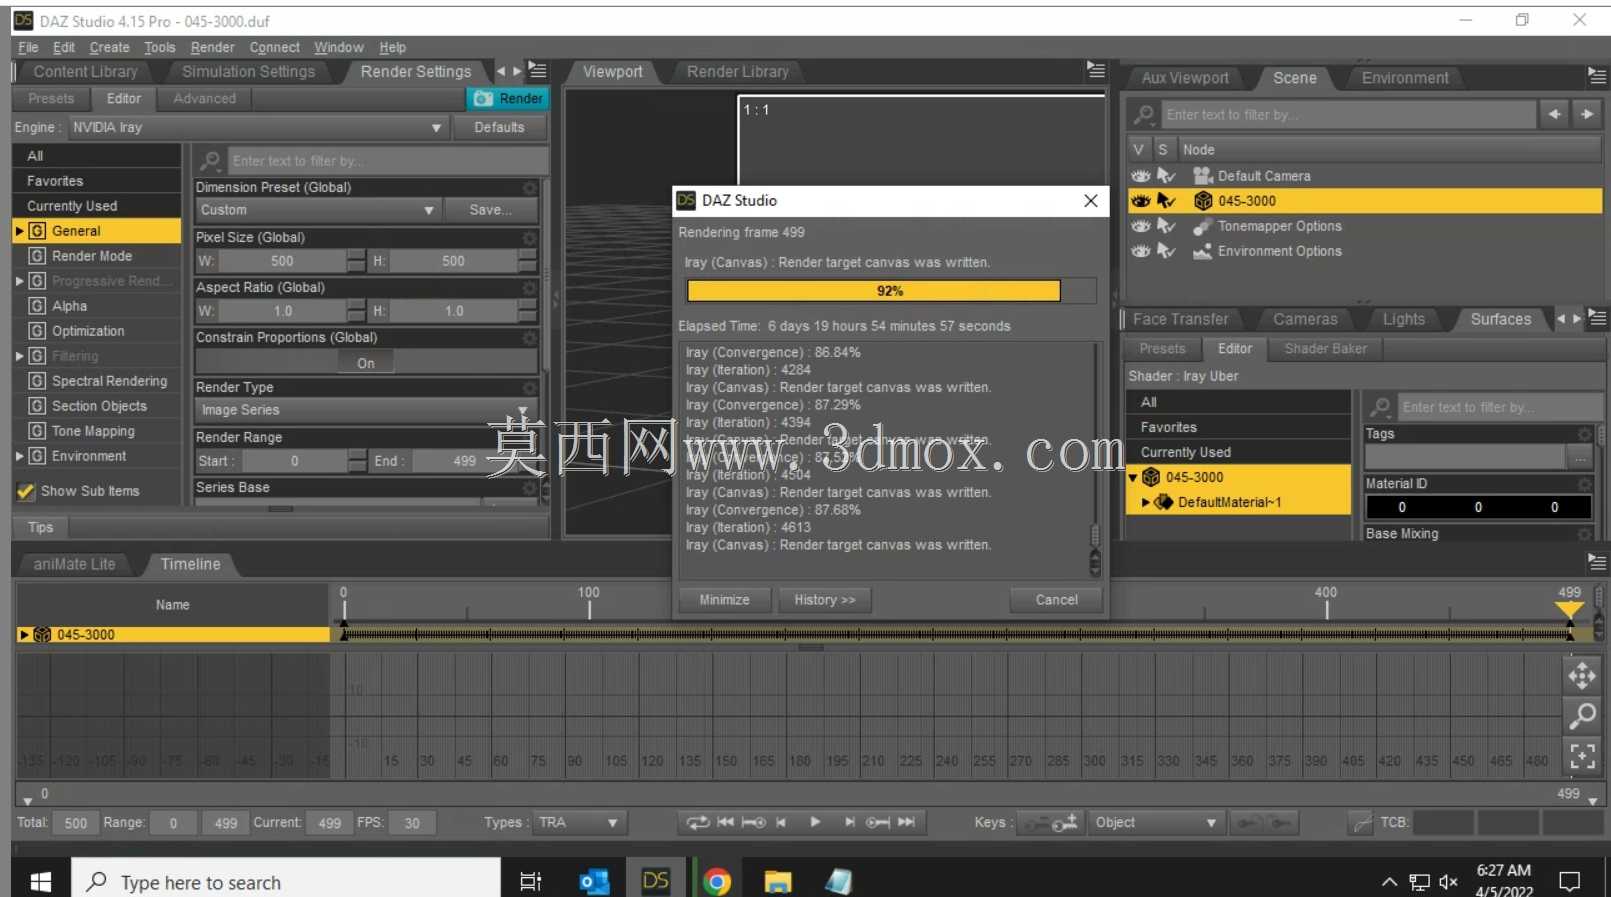Image resolution: width=1611 pixels, height=897 pixels.
Task: Open the Viewport pane options menu
Action: pyautogui.click(x=1096, y=70)
